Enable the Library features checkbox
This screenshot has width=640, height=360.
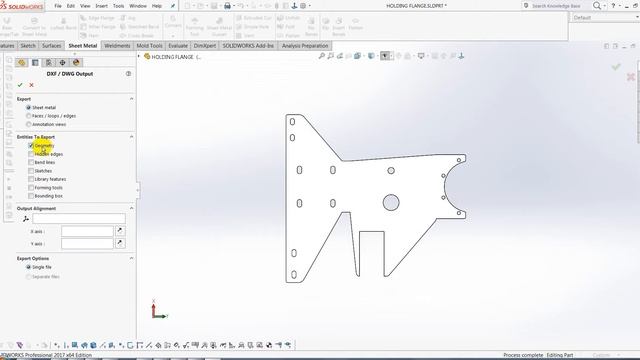[x=31, y=179]
